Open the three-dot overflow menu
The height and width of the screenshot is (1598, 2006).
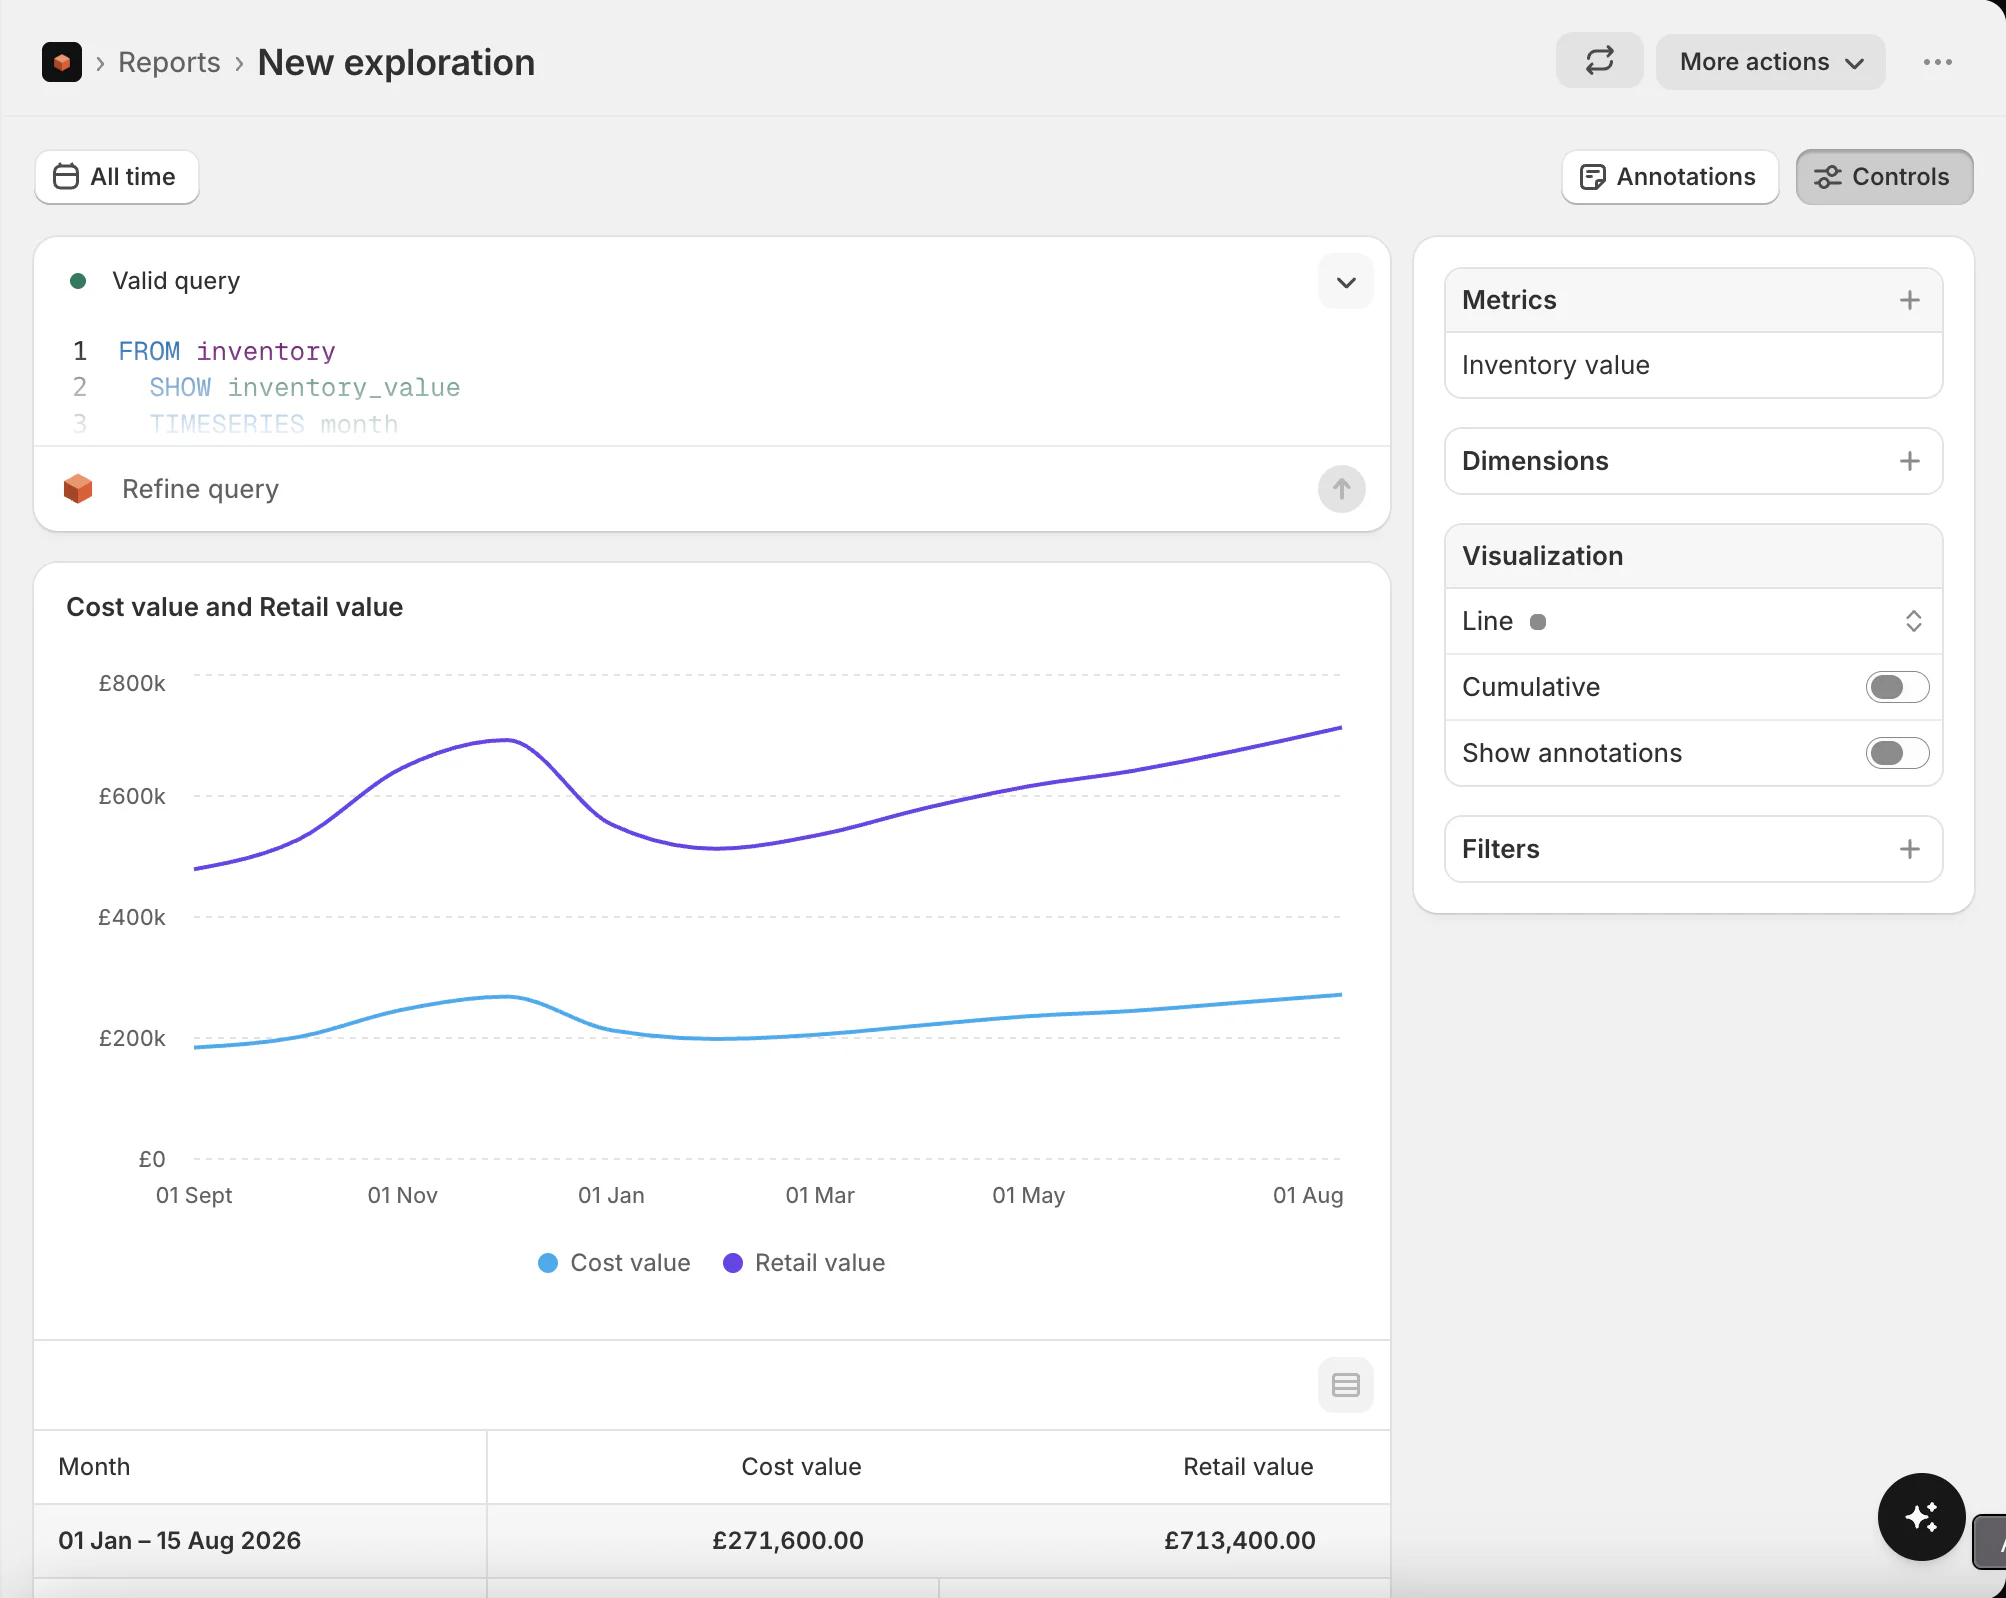[x=1937, y=62]
